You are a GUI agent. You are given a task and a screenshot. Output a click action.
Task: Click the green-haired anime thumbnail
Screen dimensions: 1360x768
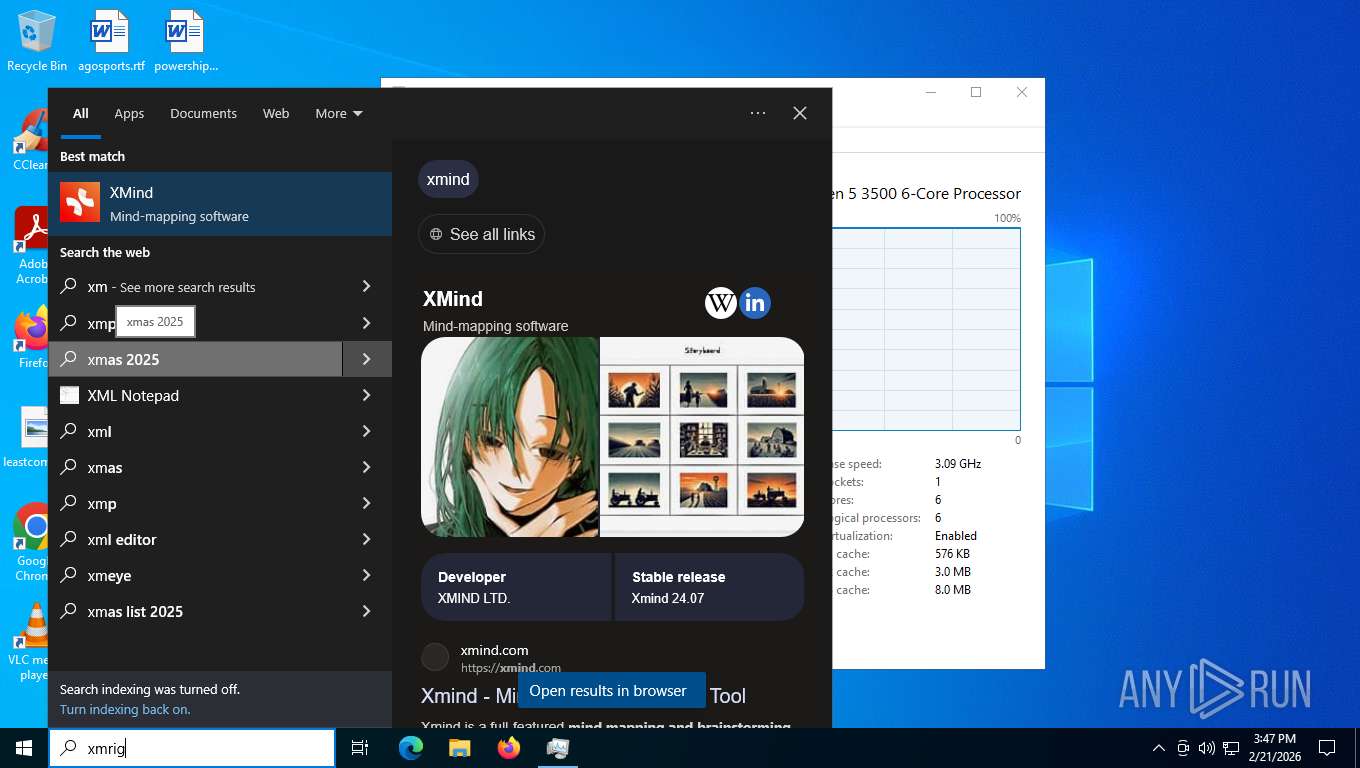click(509, 437)
